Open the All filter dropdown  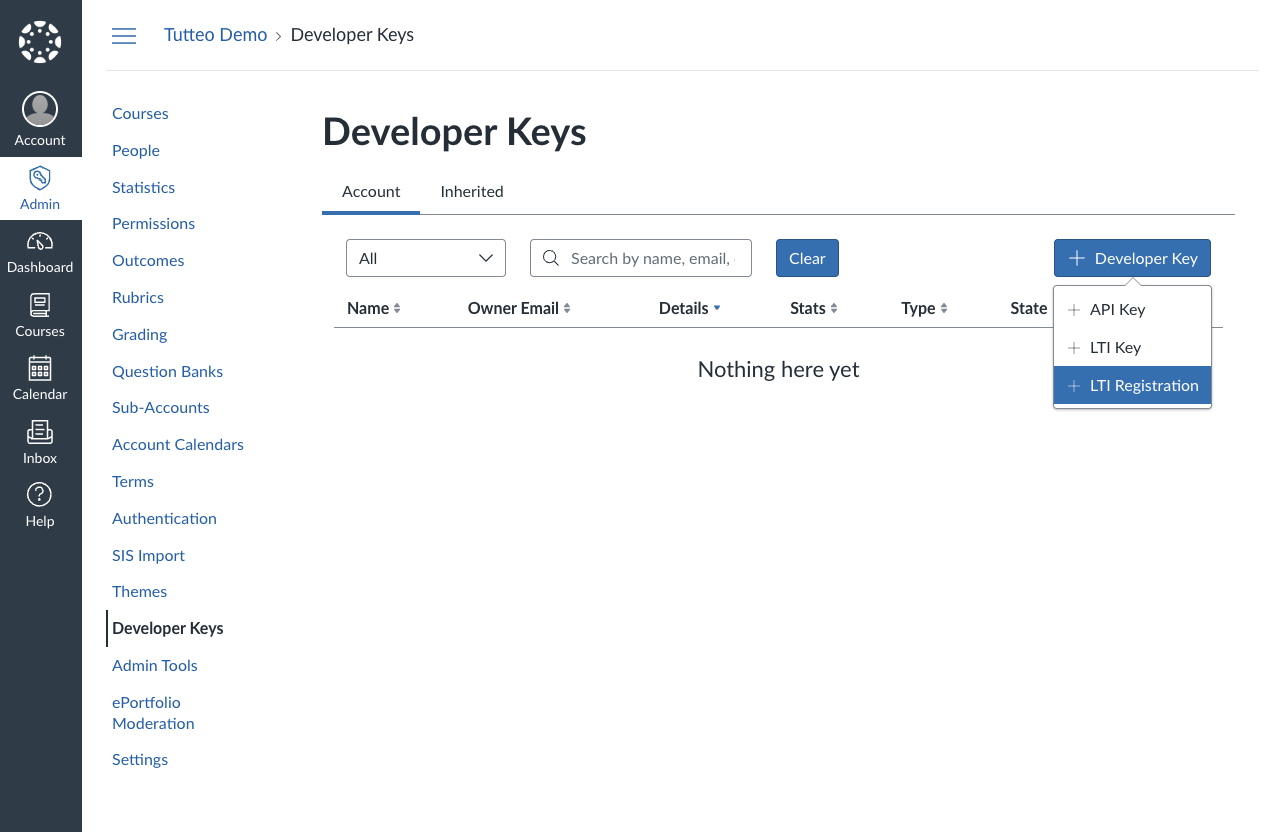(x=425, y=258)
